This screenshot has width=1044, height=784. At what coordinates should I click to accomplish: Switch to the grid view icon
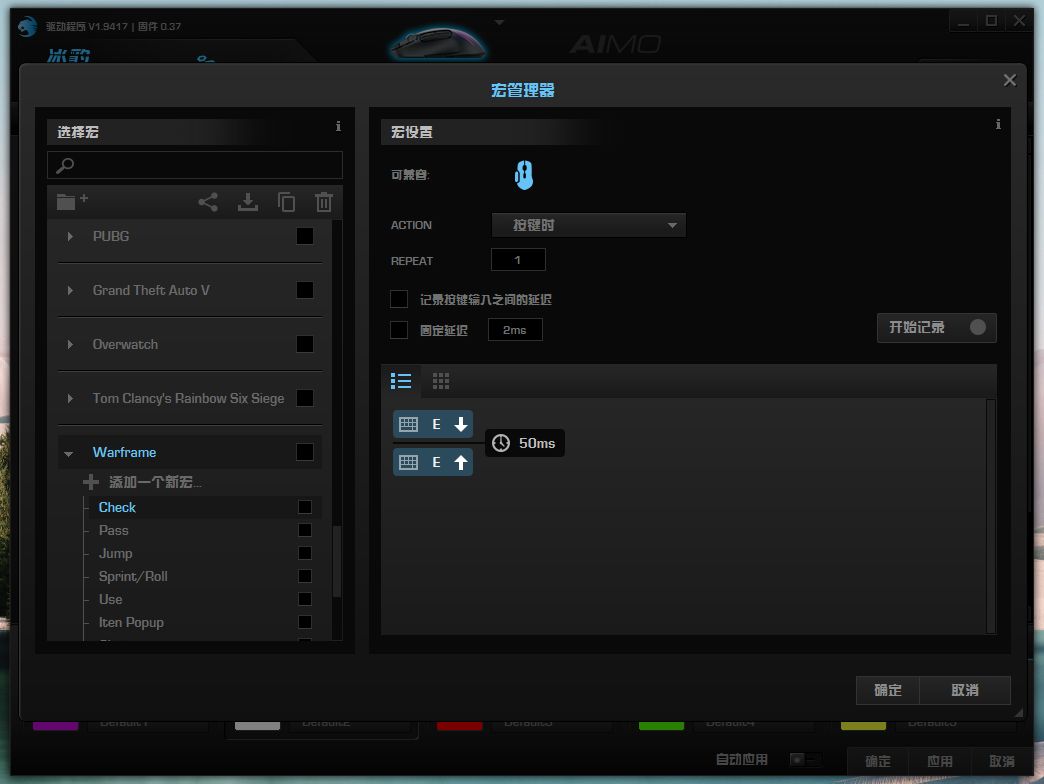click(x=441, y=381)
